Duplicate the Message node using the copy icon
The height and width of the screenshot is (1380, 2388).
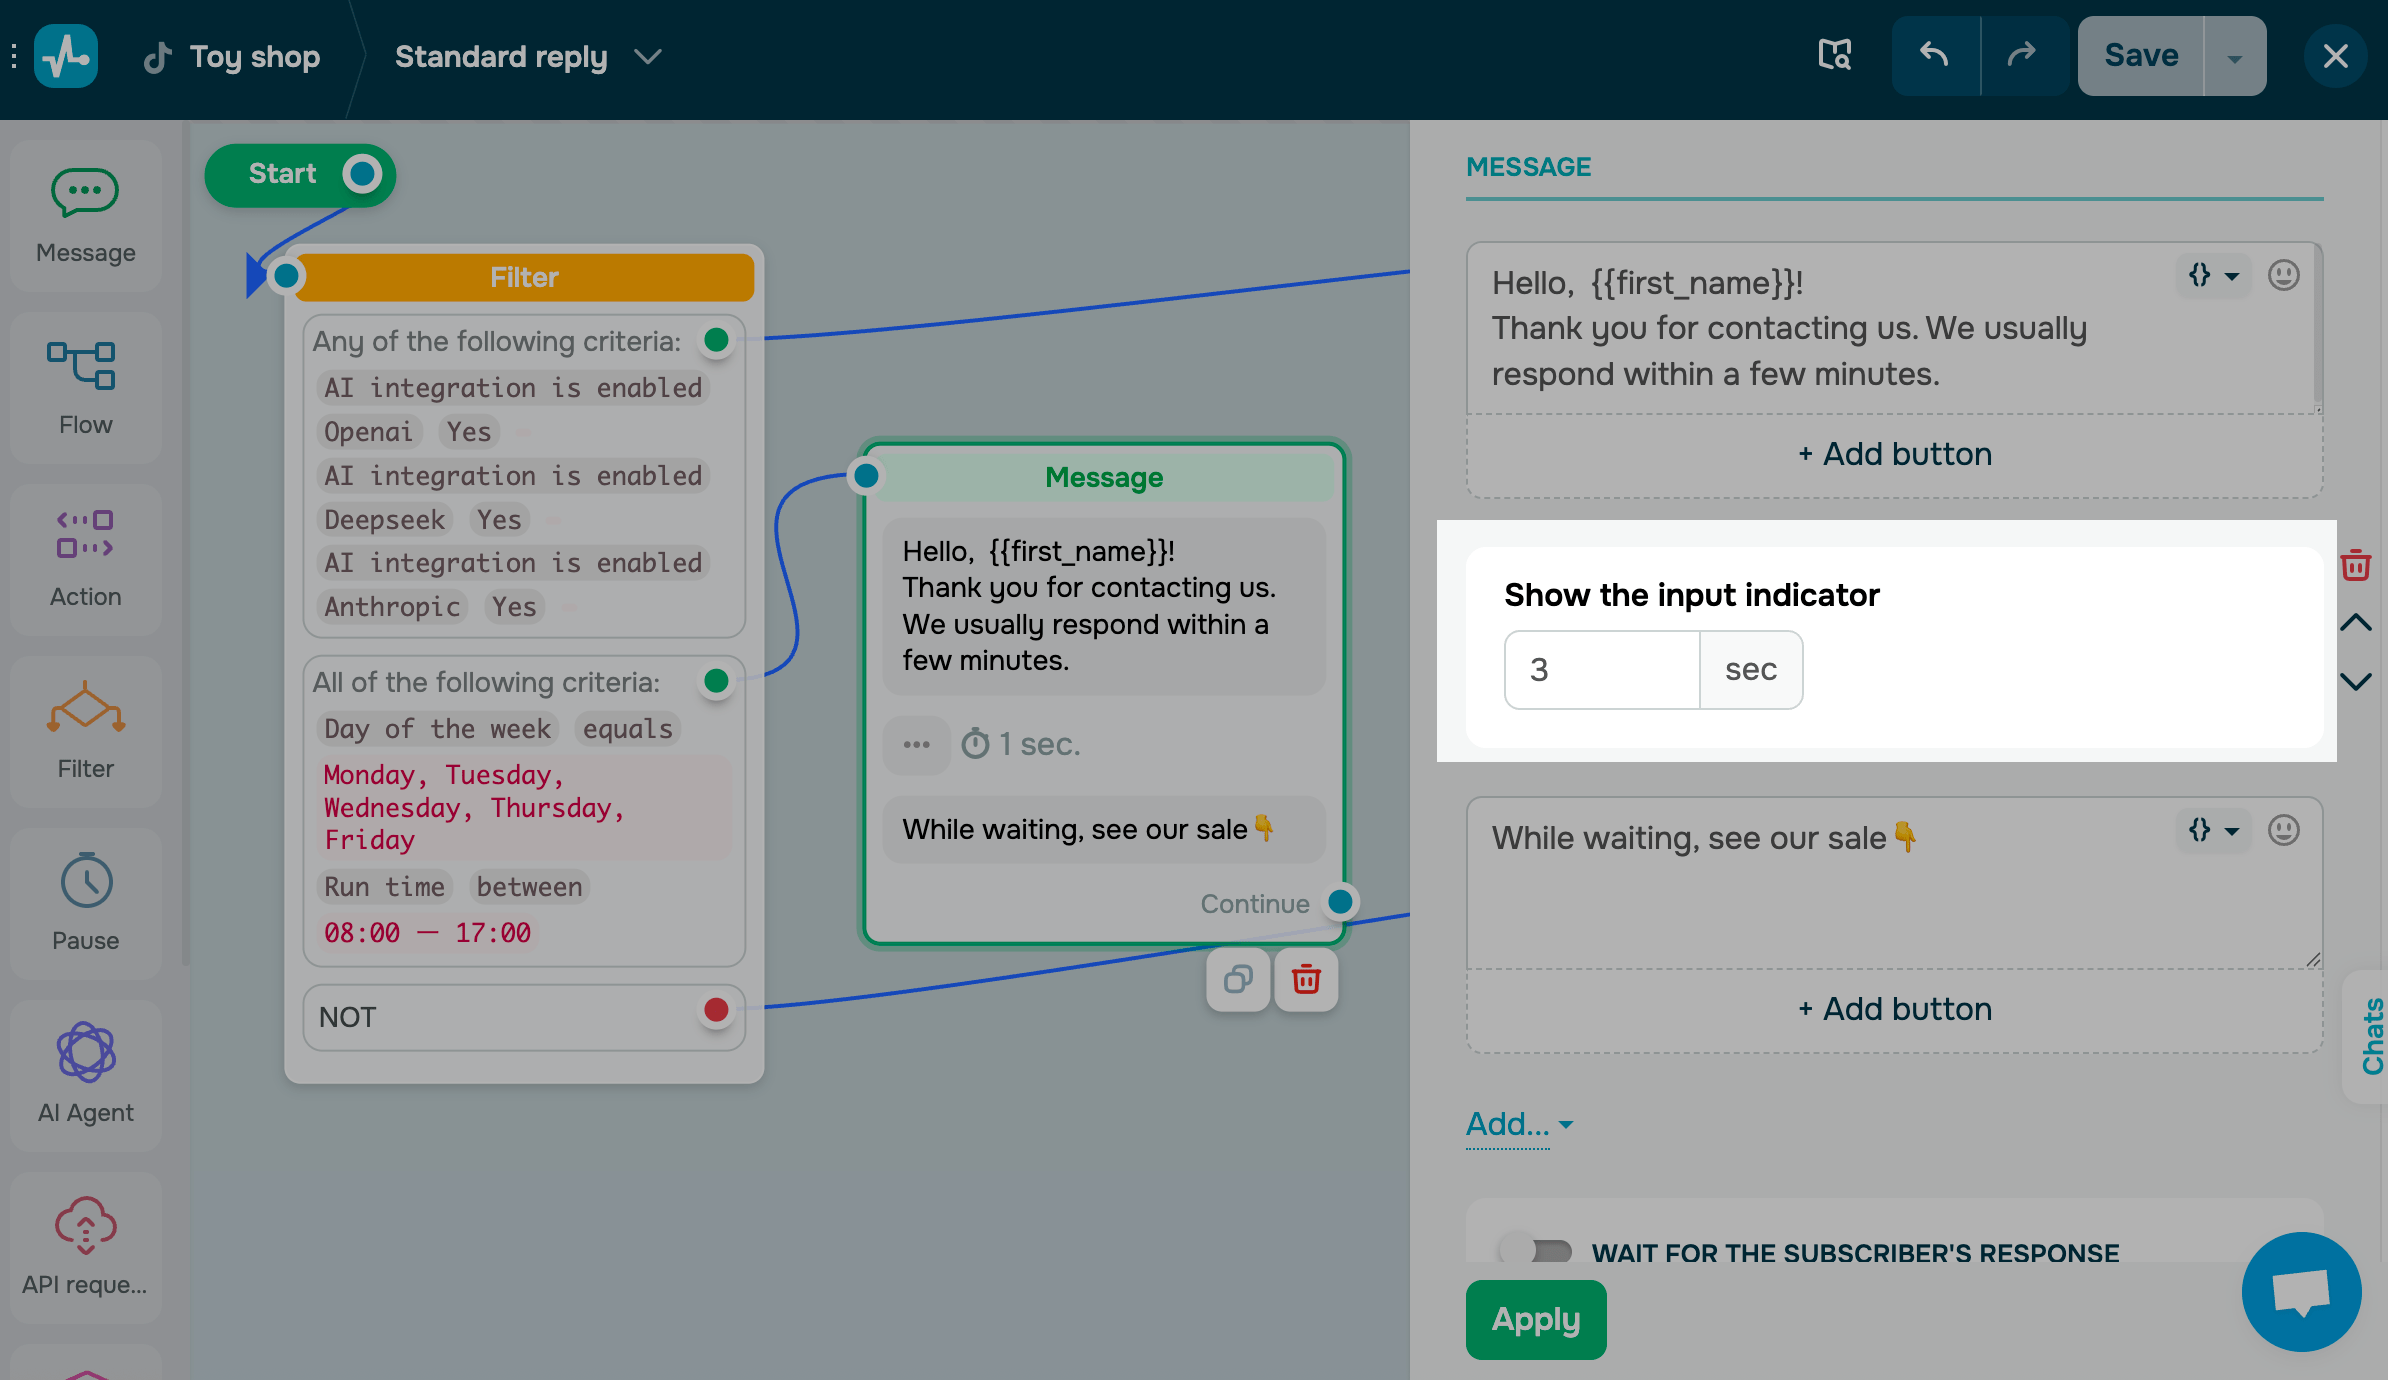tap(1238, 980)
